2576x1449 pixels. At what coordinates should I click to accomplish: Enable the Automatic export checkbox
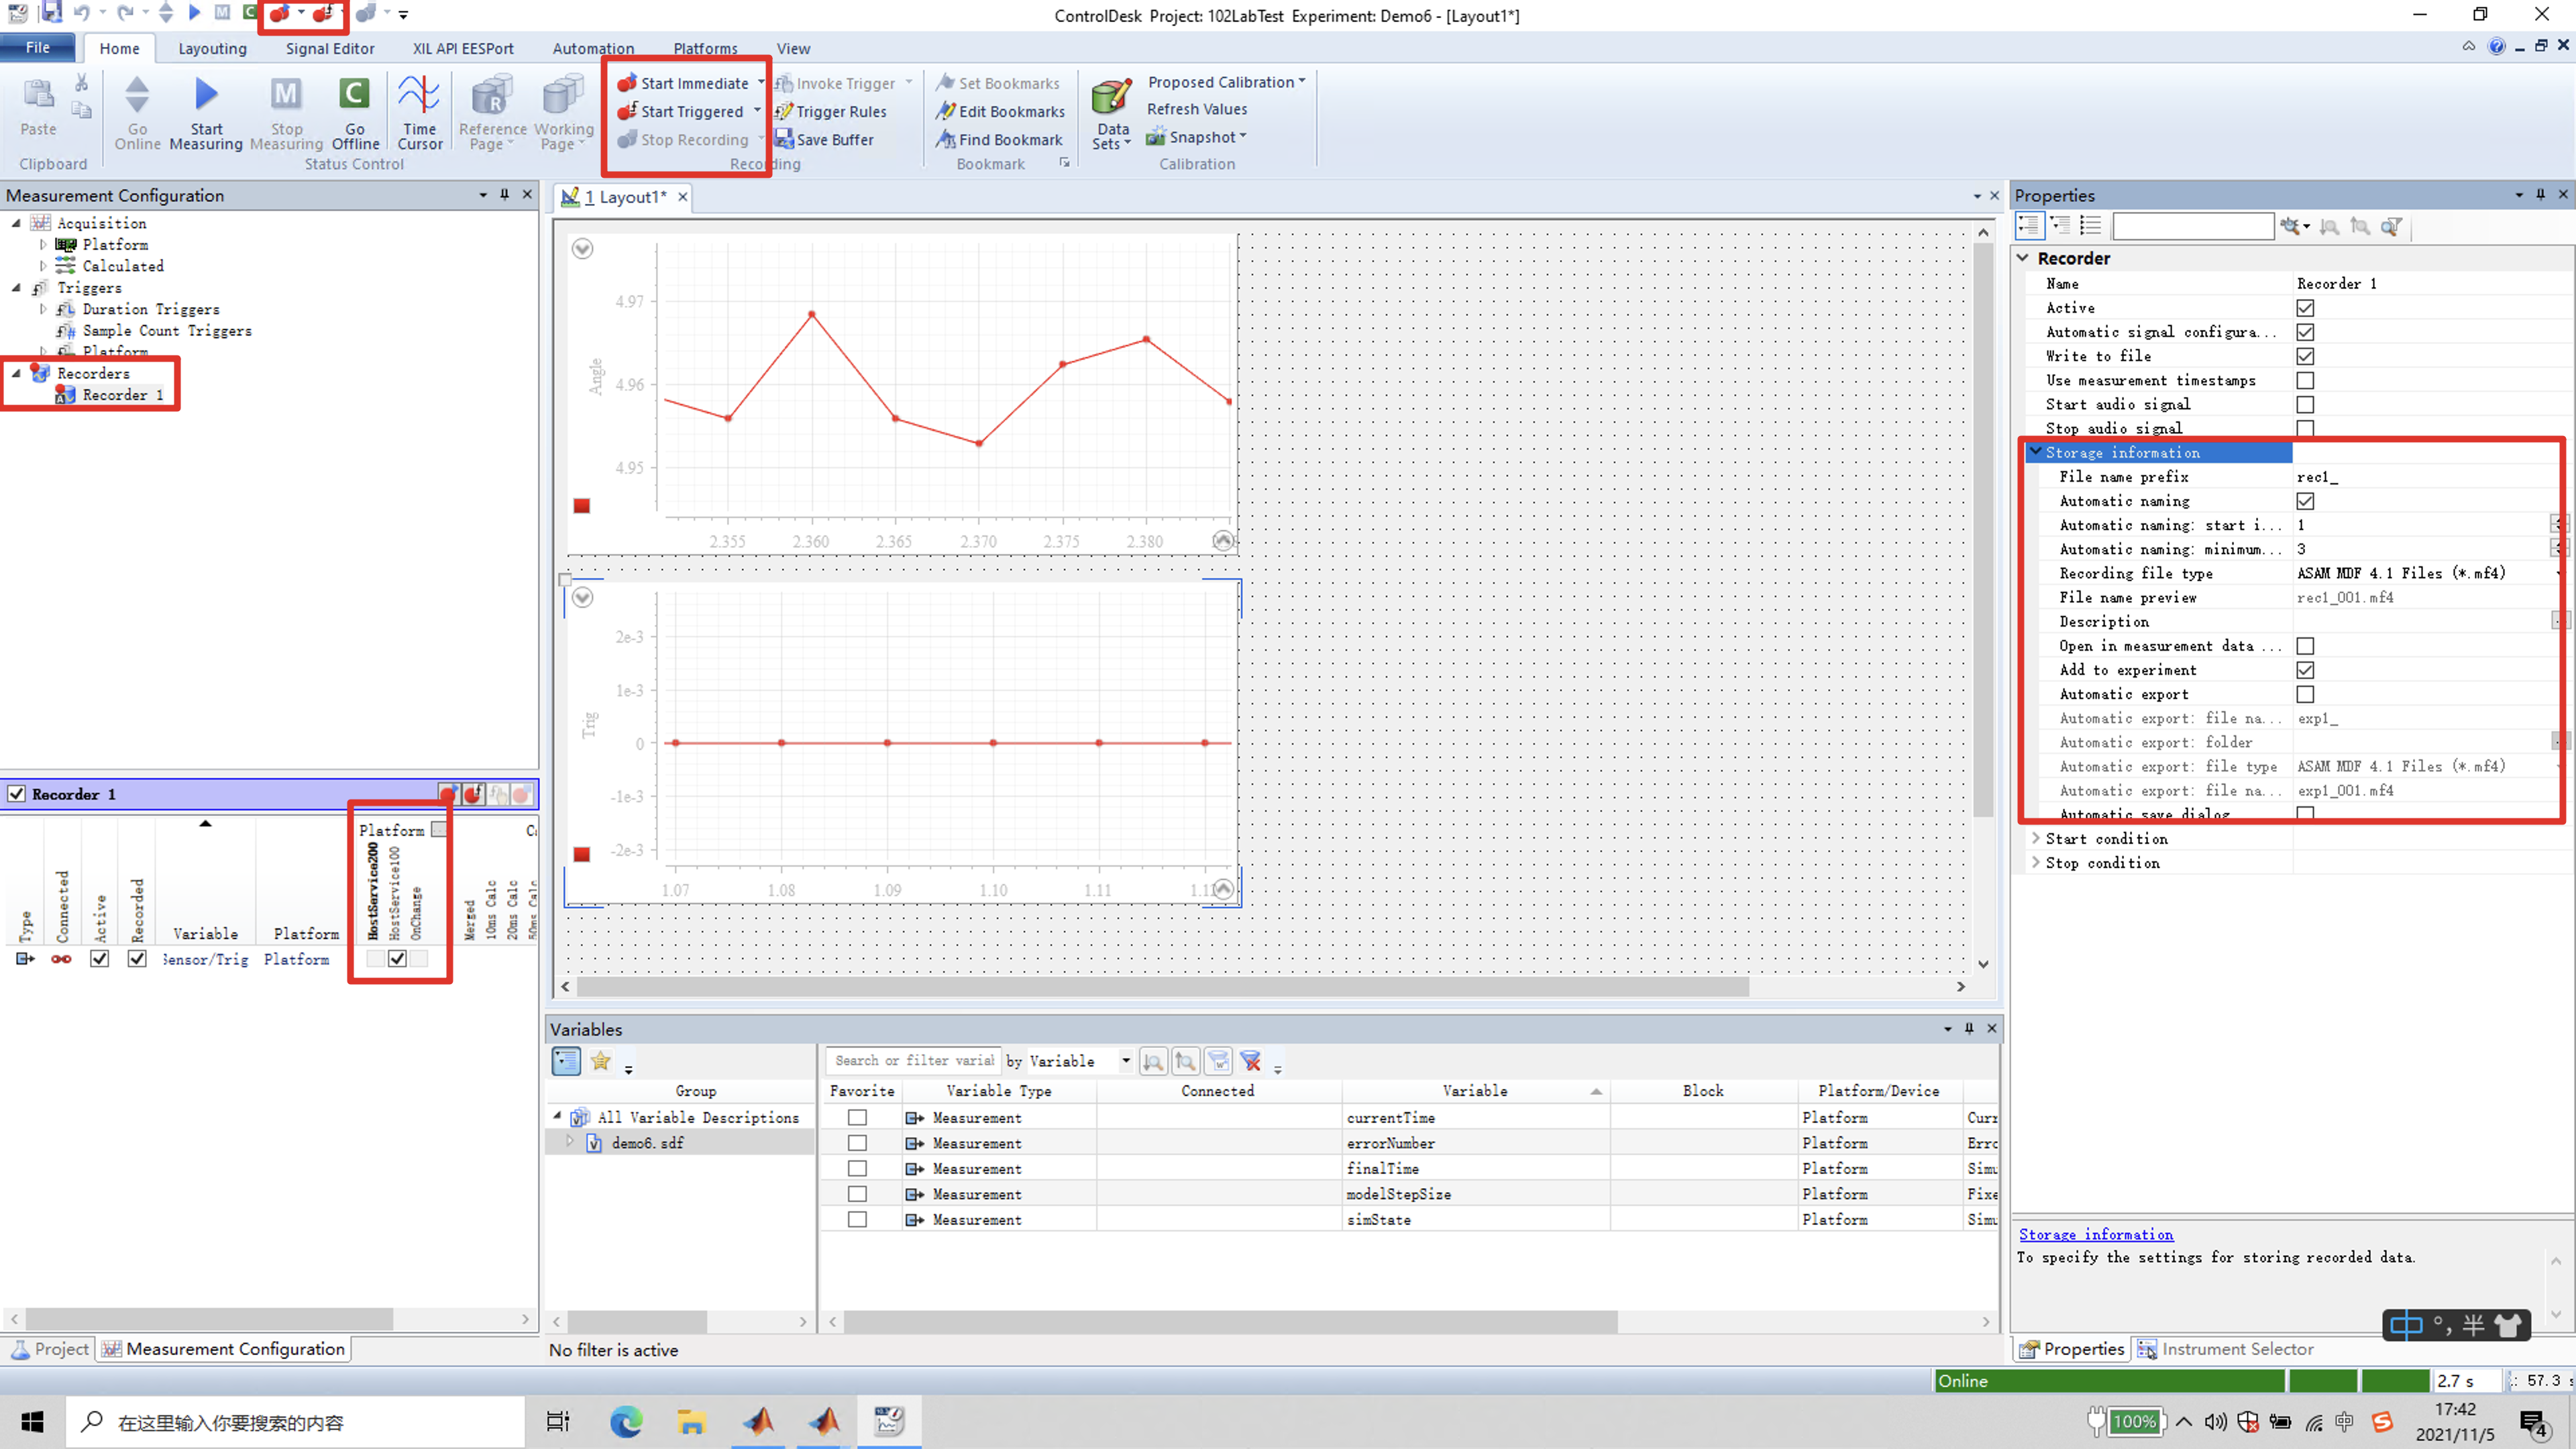(x=2304, y=694)
